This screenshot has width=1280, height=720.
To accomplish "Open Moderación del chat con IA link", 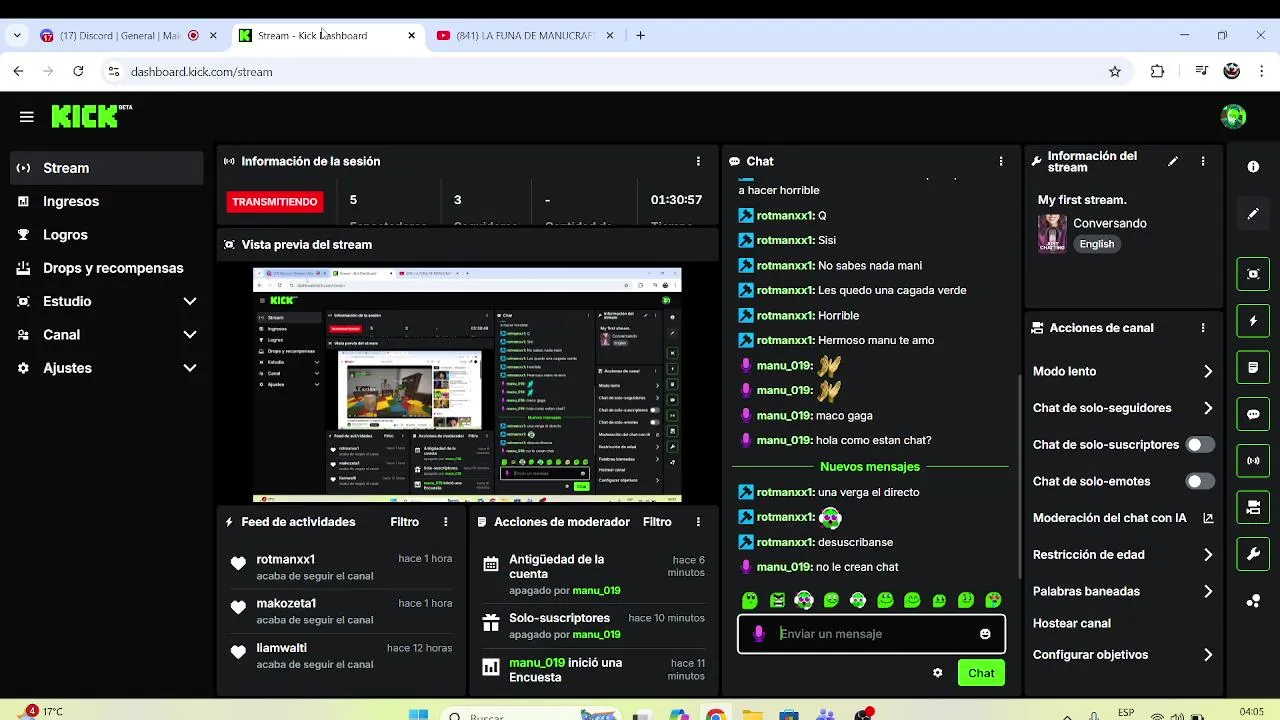I will pyautogui.click(x=1123, y=518).
